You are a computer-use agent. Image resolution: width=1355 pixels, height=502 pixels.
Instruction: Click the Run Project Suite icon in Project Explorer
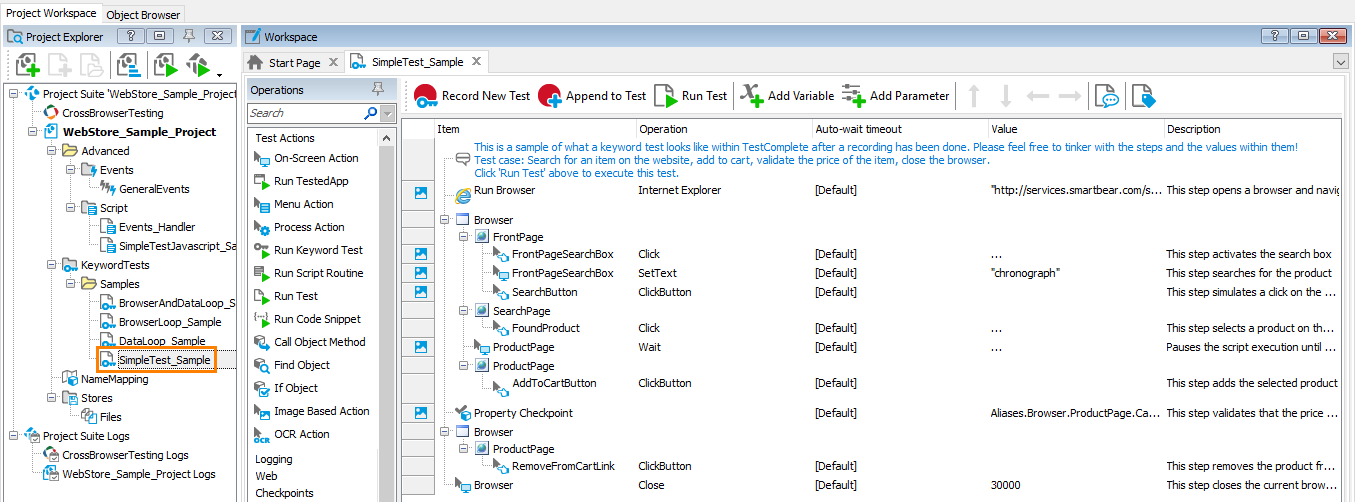tap(198, 66)
